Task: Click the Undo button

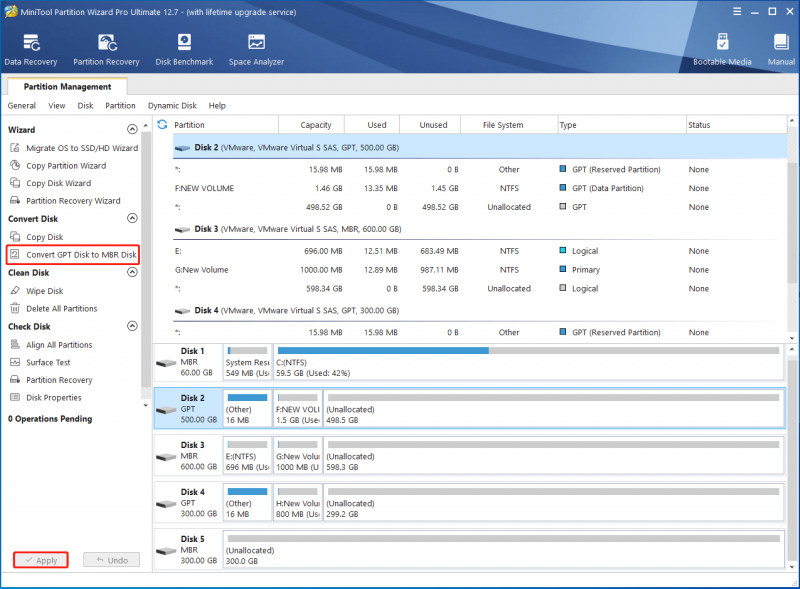Action: (112, 560)
